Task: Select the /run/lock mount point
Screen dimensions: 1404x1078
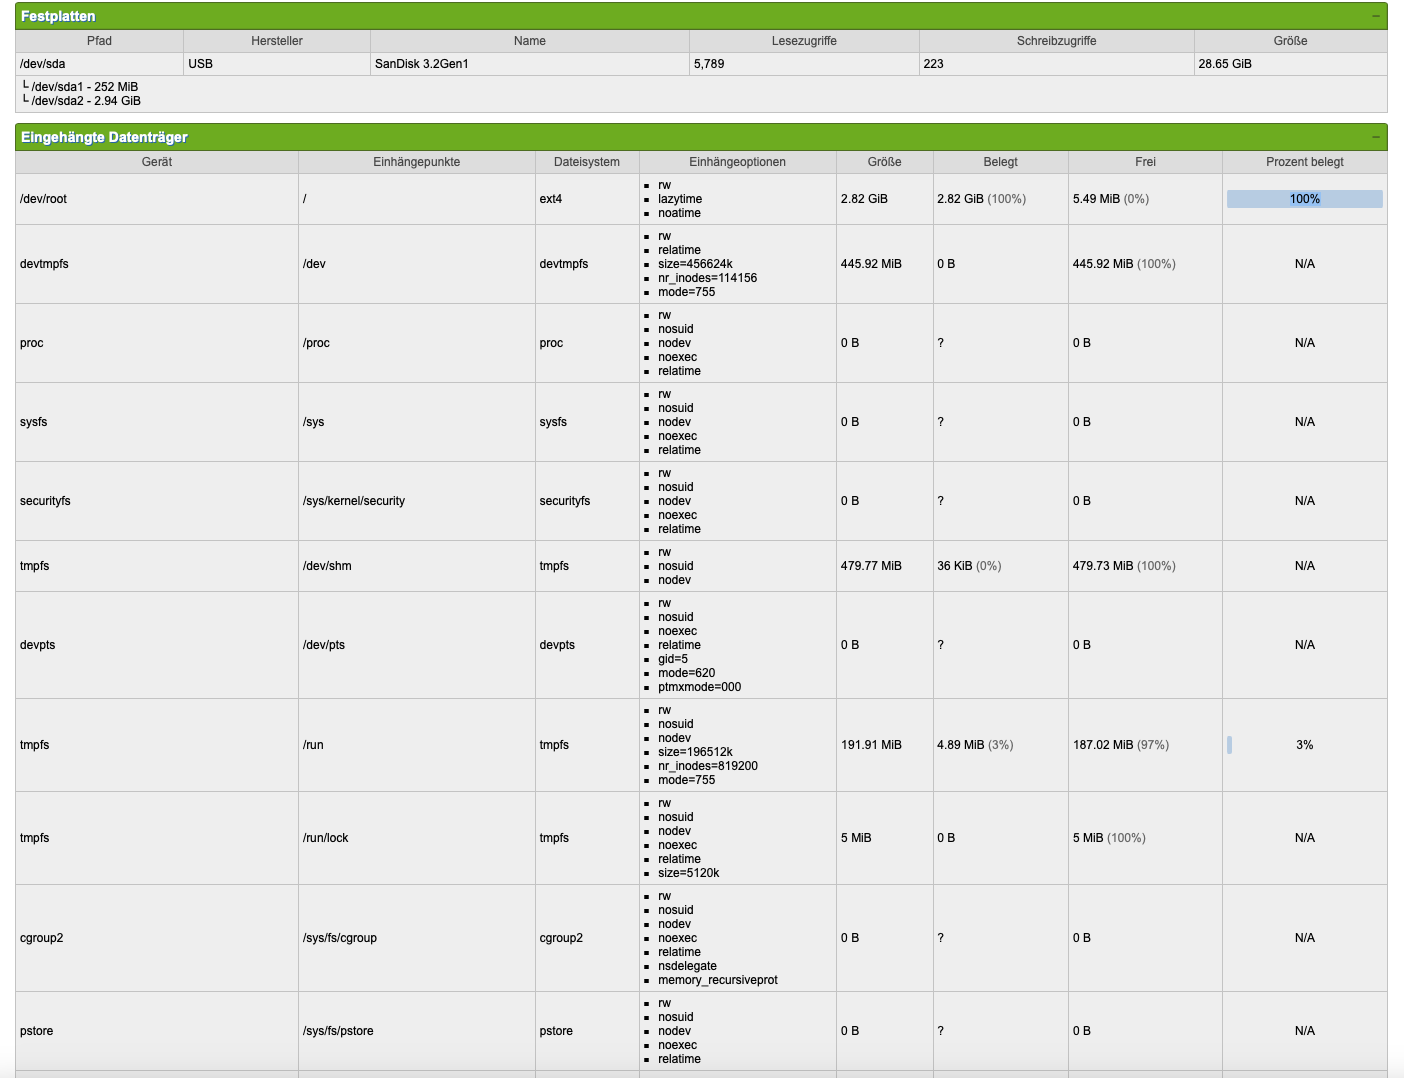Action: click(326, 838)
